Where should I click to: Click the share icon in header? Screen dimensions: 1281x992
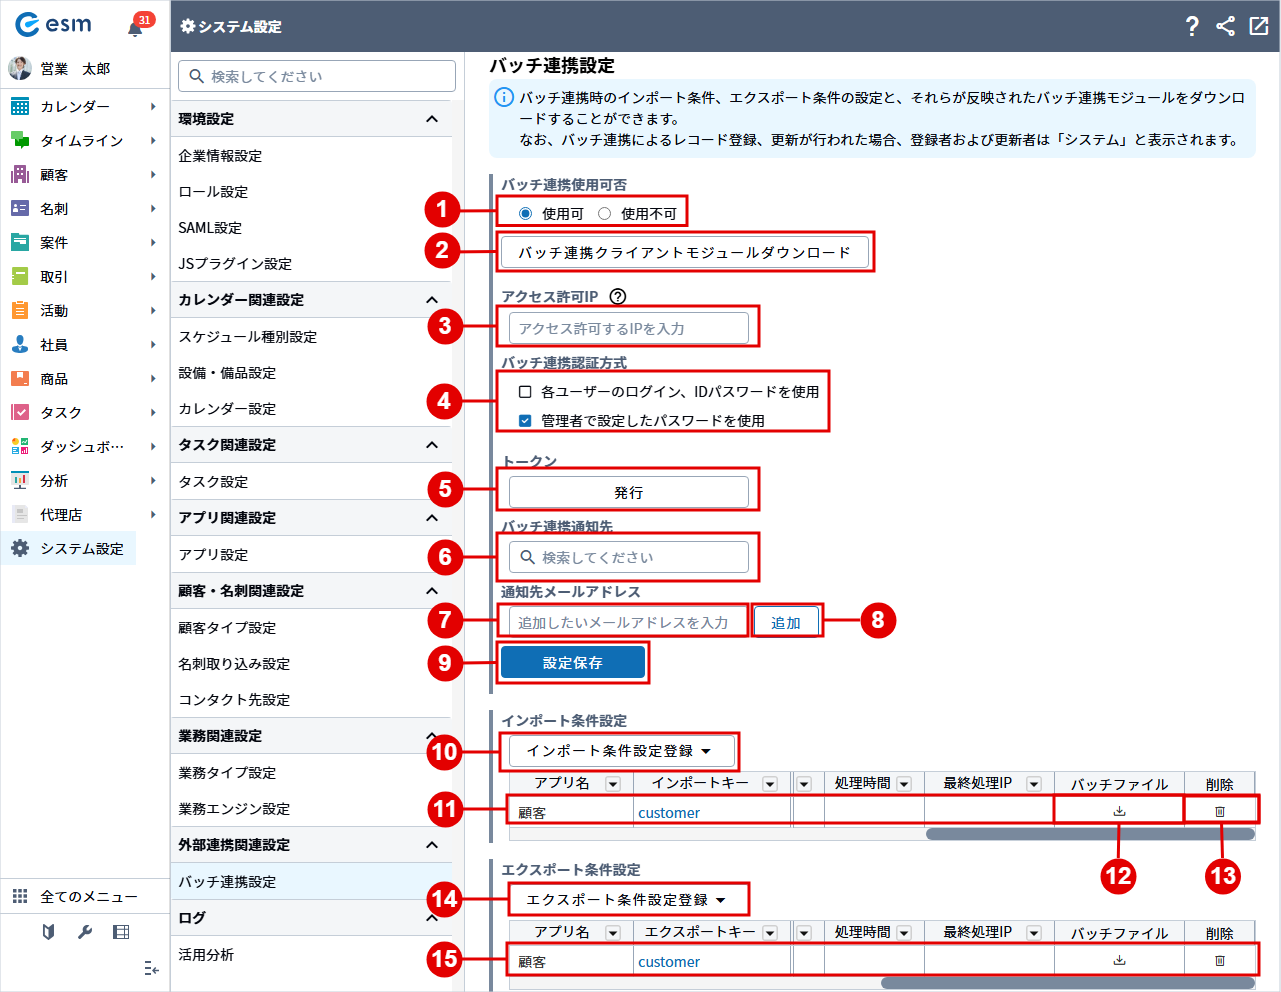click(1225, 27)
